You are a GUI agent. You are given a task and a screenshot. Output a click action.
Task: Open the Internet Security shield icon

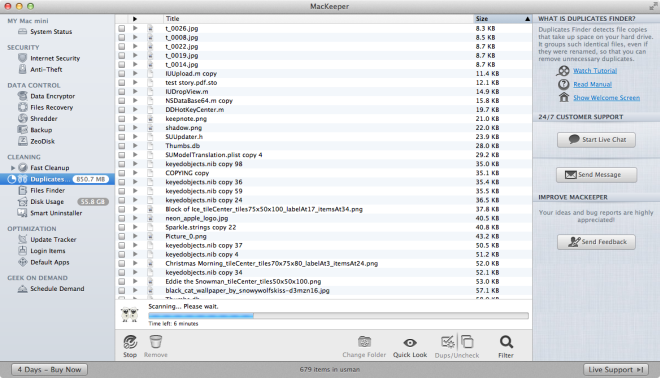tap(22, 58)
